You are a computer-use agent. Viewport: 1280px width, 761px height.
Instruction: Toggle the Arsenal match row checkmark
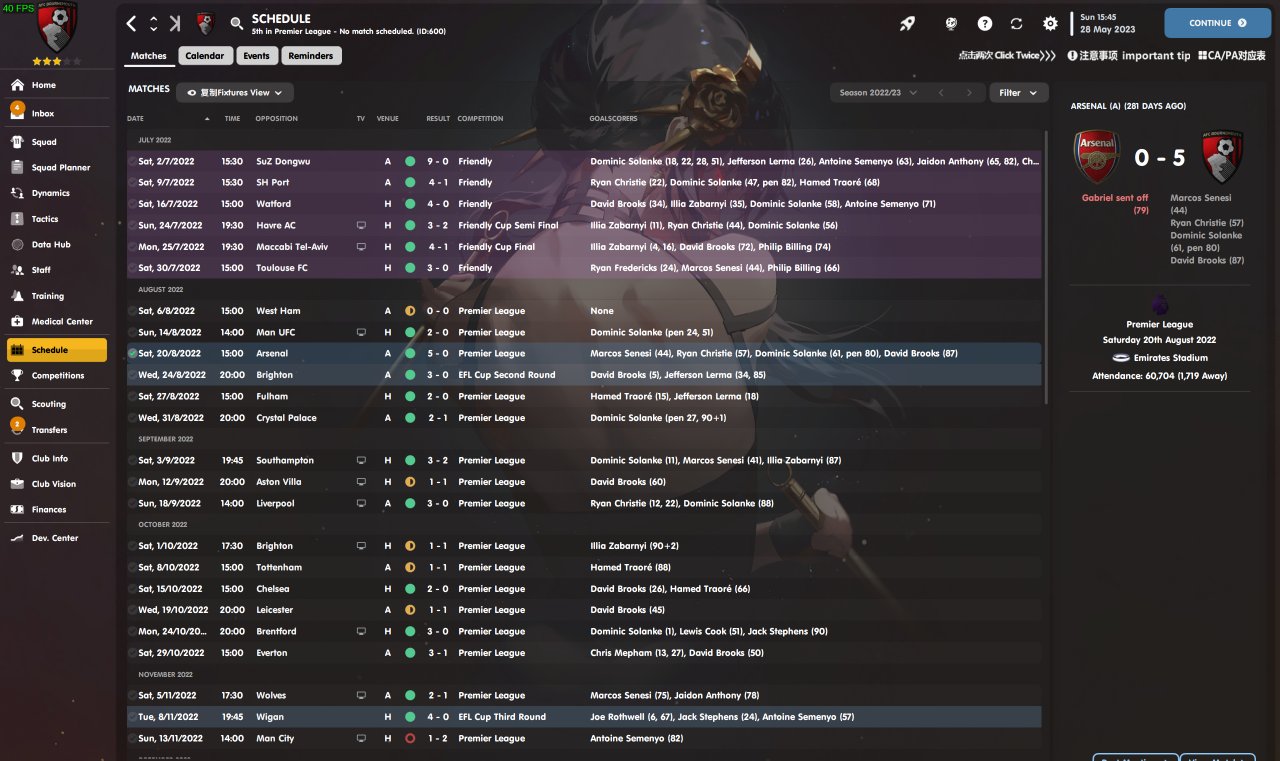pyautogui.click(x=133, y=353)
